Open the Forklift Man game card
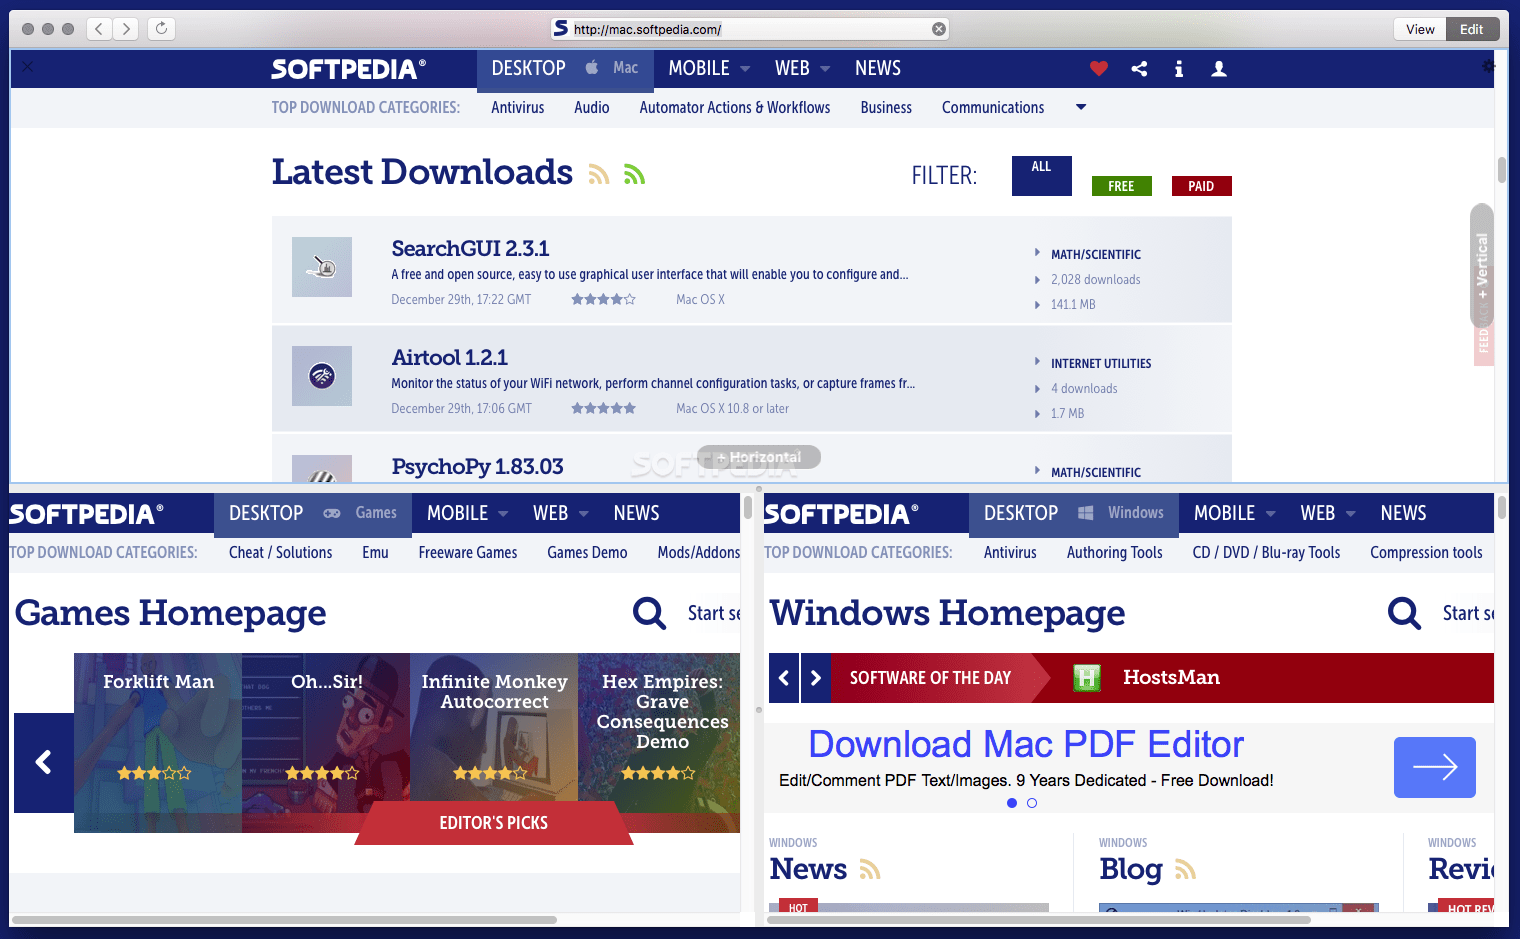 (x=158, y=743)
